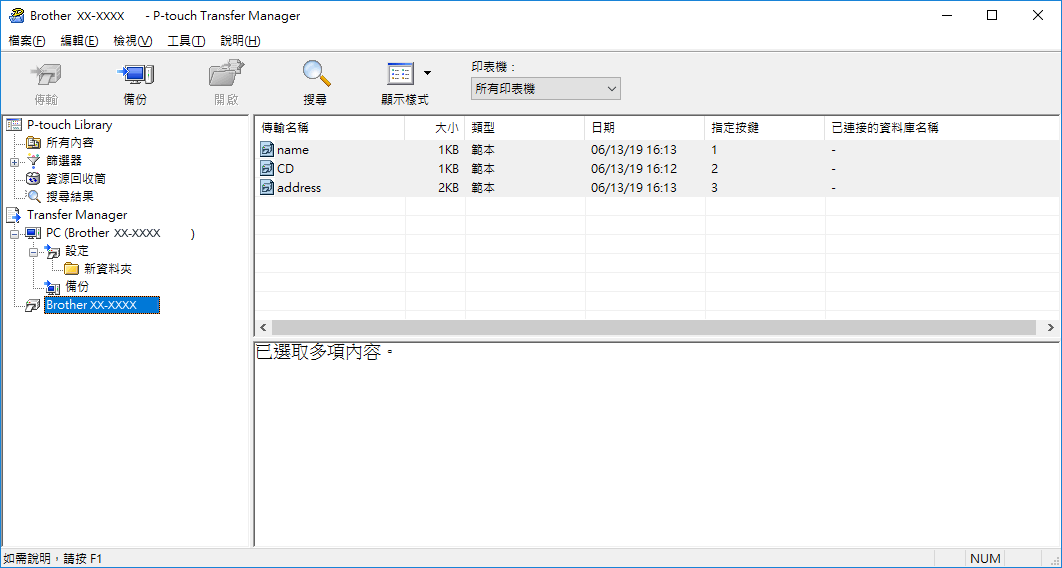The height and width of the screenshot is (568, 1062).
Task: Open the 檢視(V) menu
Action: point(132,41)
